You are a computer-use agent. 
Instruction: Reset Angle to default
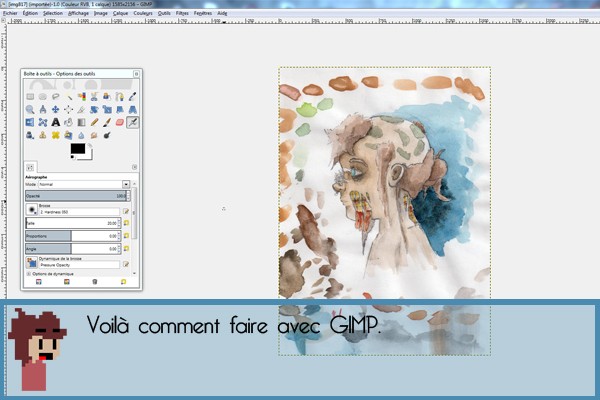point(126,249)
